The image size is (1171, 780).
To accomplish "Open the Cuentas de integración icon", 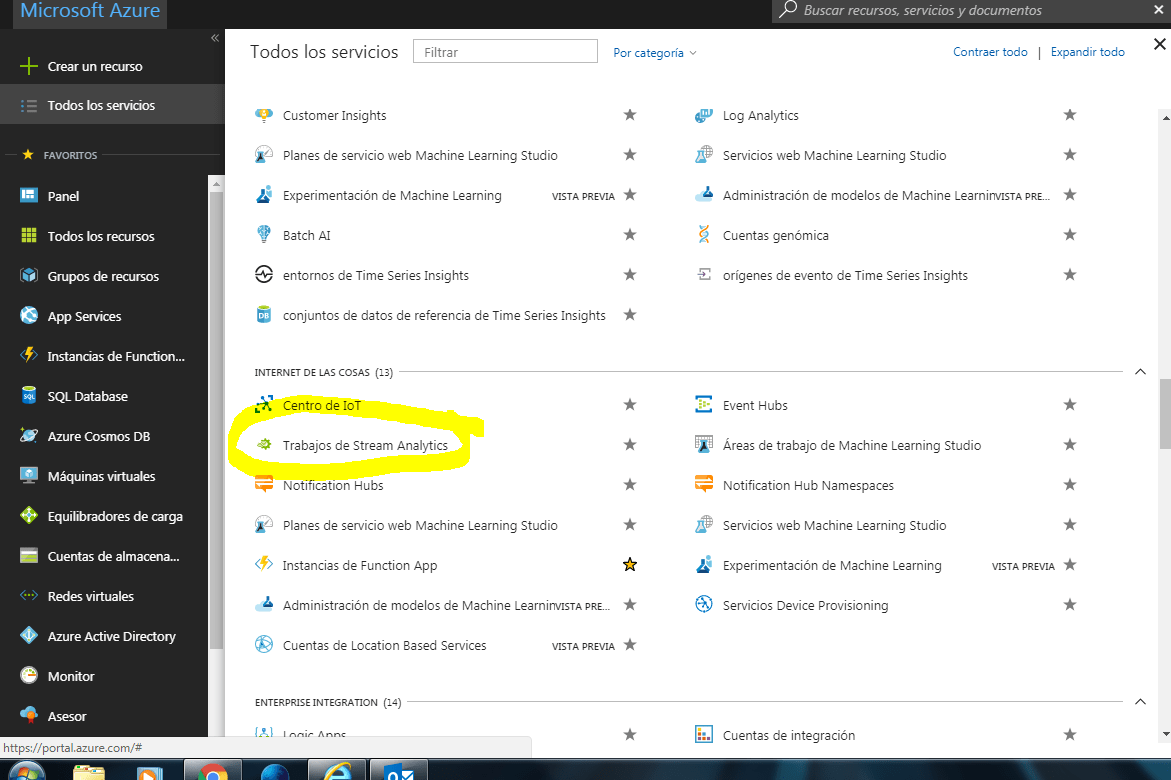I will click(703, 734).
